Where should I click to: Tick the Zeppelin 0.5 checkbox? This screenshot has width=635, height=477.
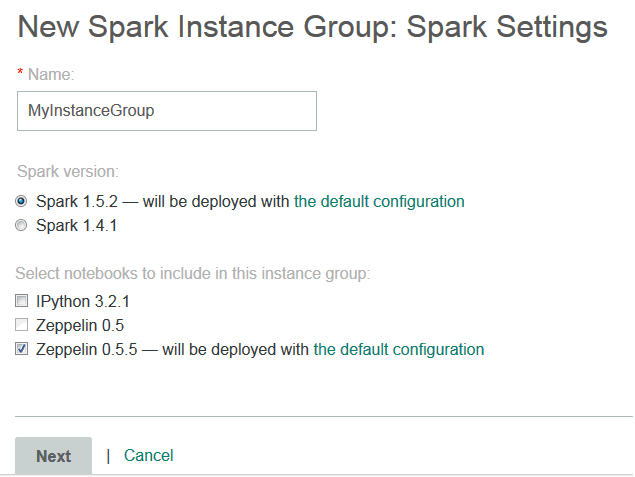tap(21, 325)
